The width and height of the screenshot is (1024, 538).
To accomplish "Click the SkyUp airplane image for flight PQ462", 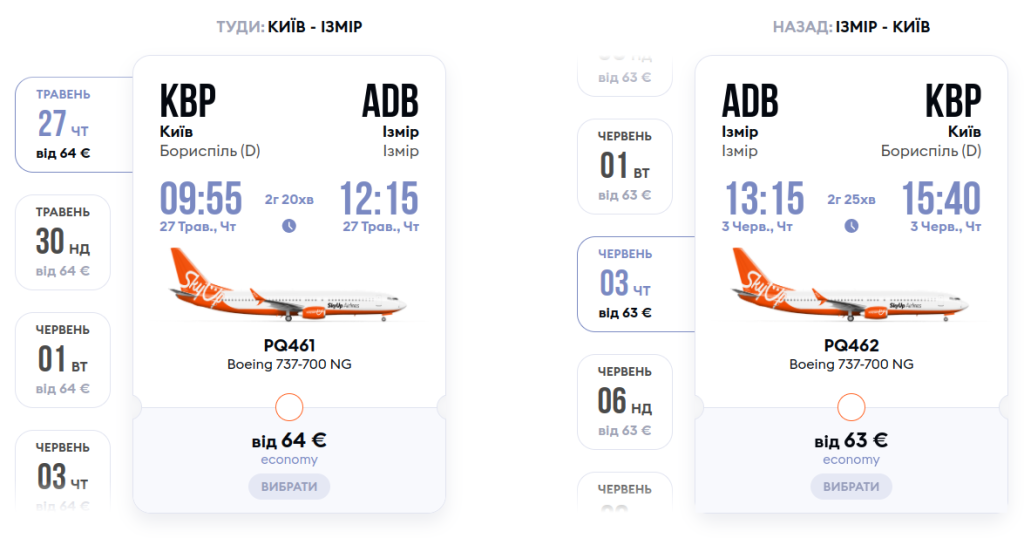I will 851,288.
